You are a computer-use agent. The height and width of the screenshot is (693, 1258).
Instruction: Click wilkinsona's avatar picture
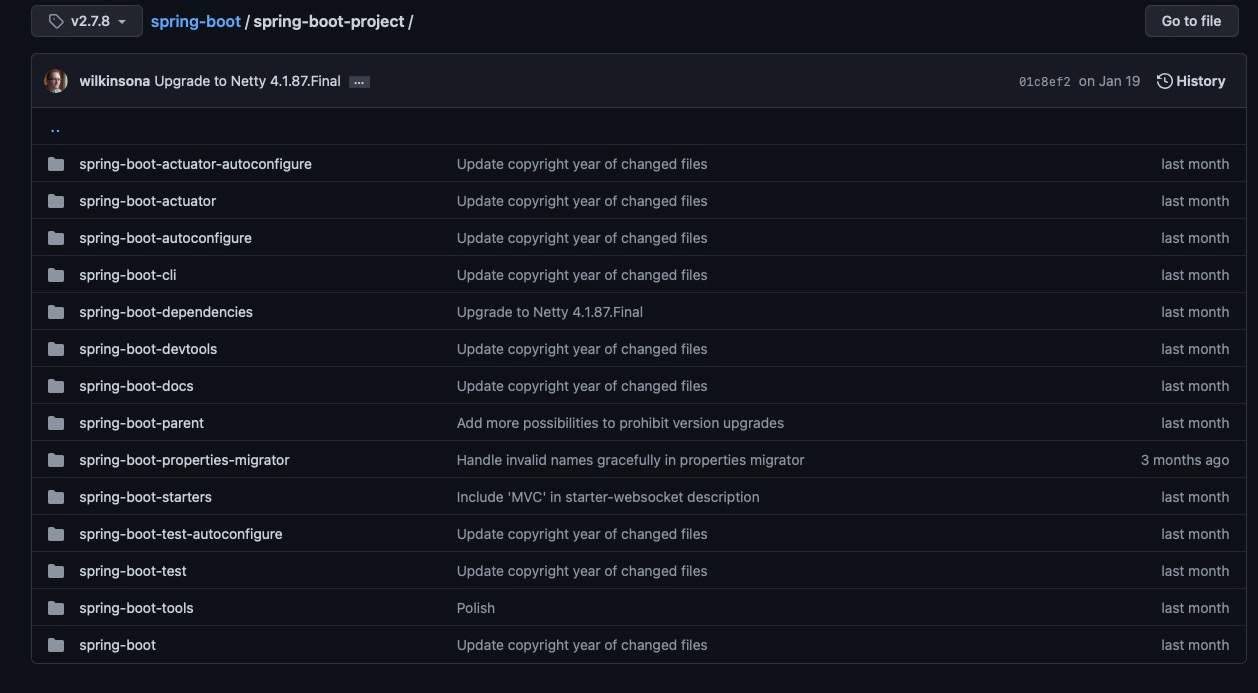tap(56, 81)
